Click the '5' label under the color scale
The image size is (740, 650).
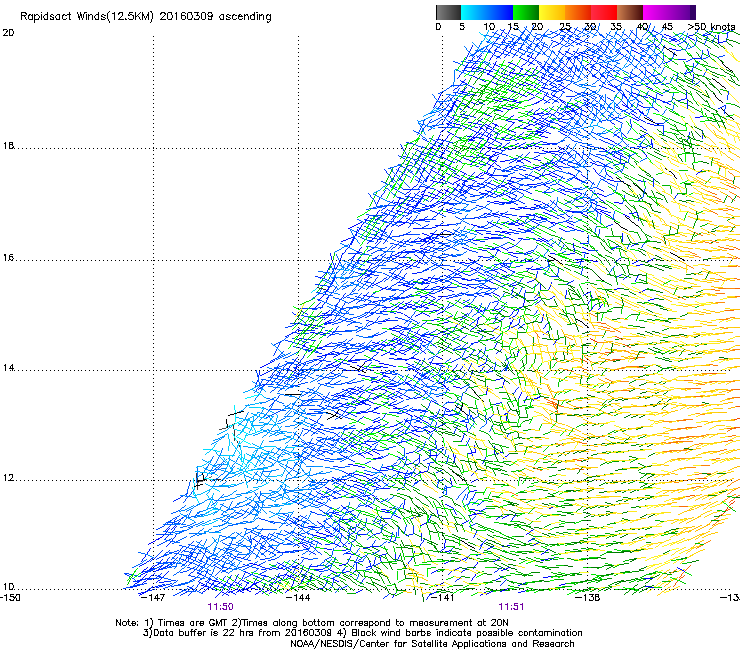point(462,27)
